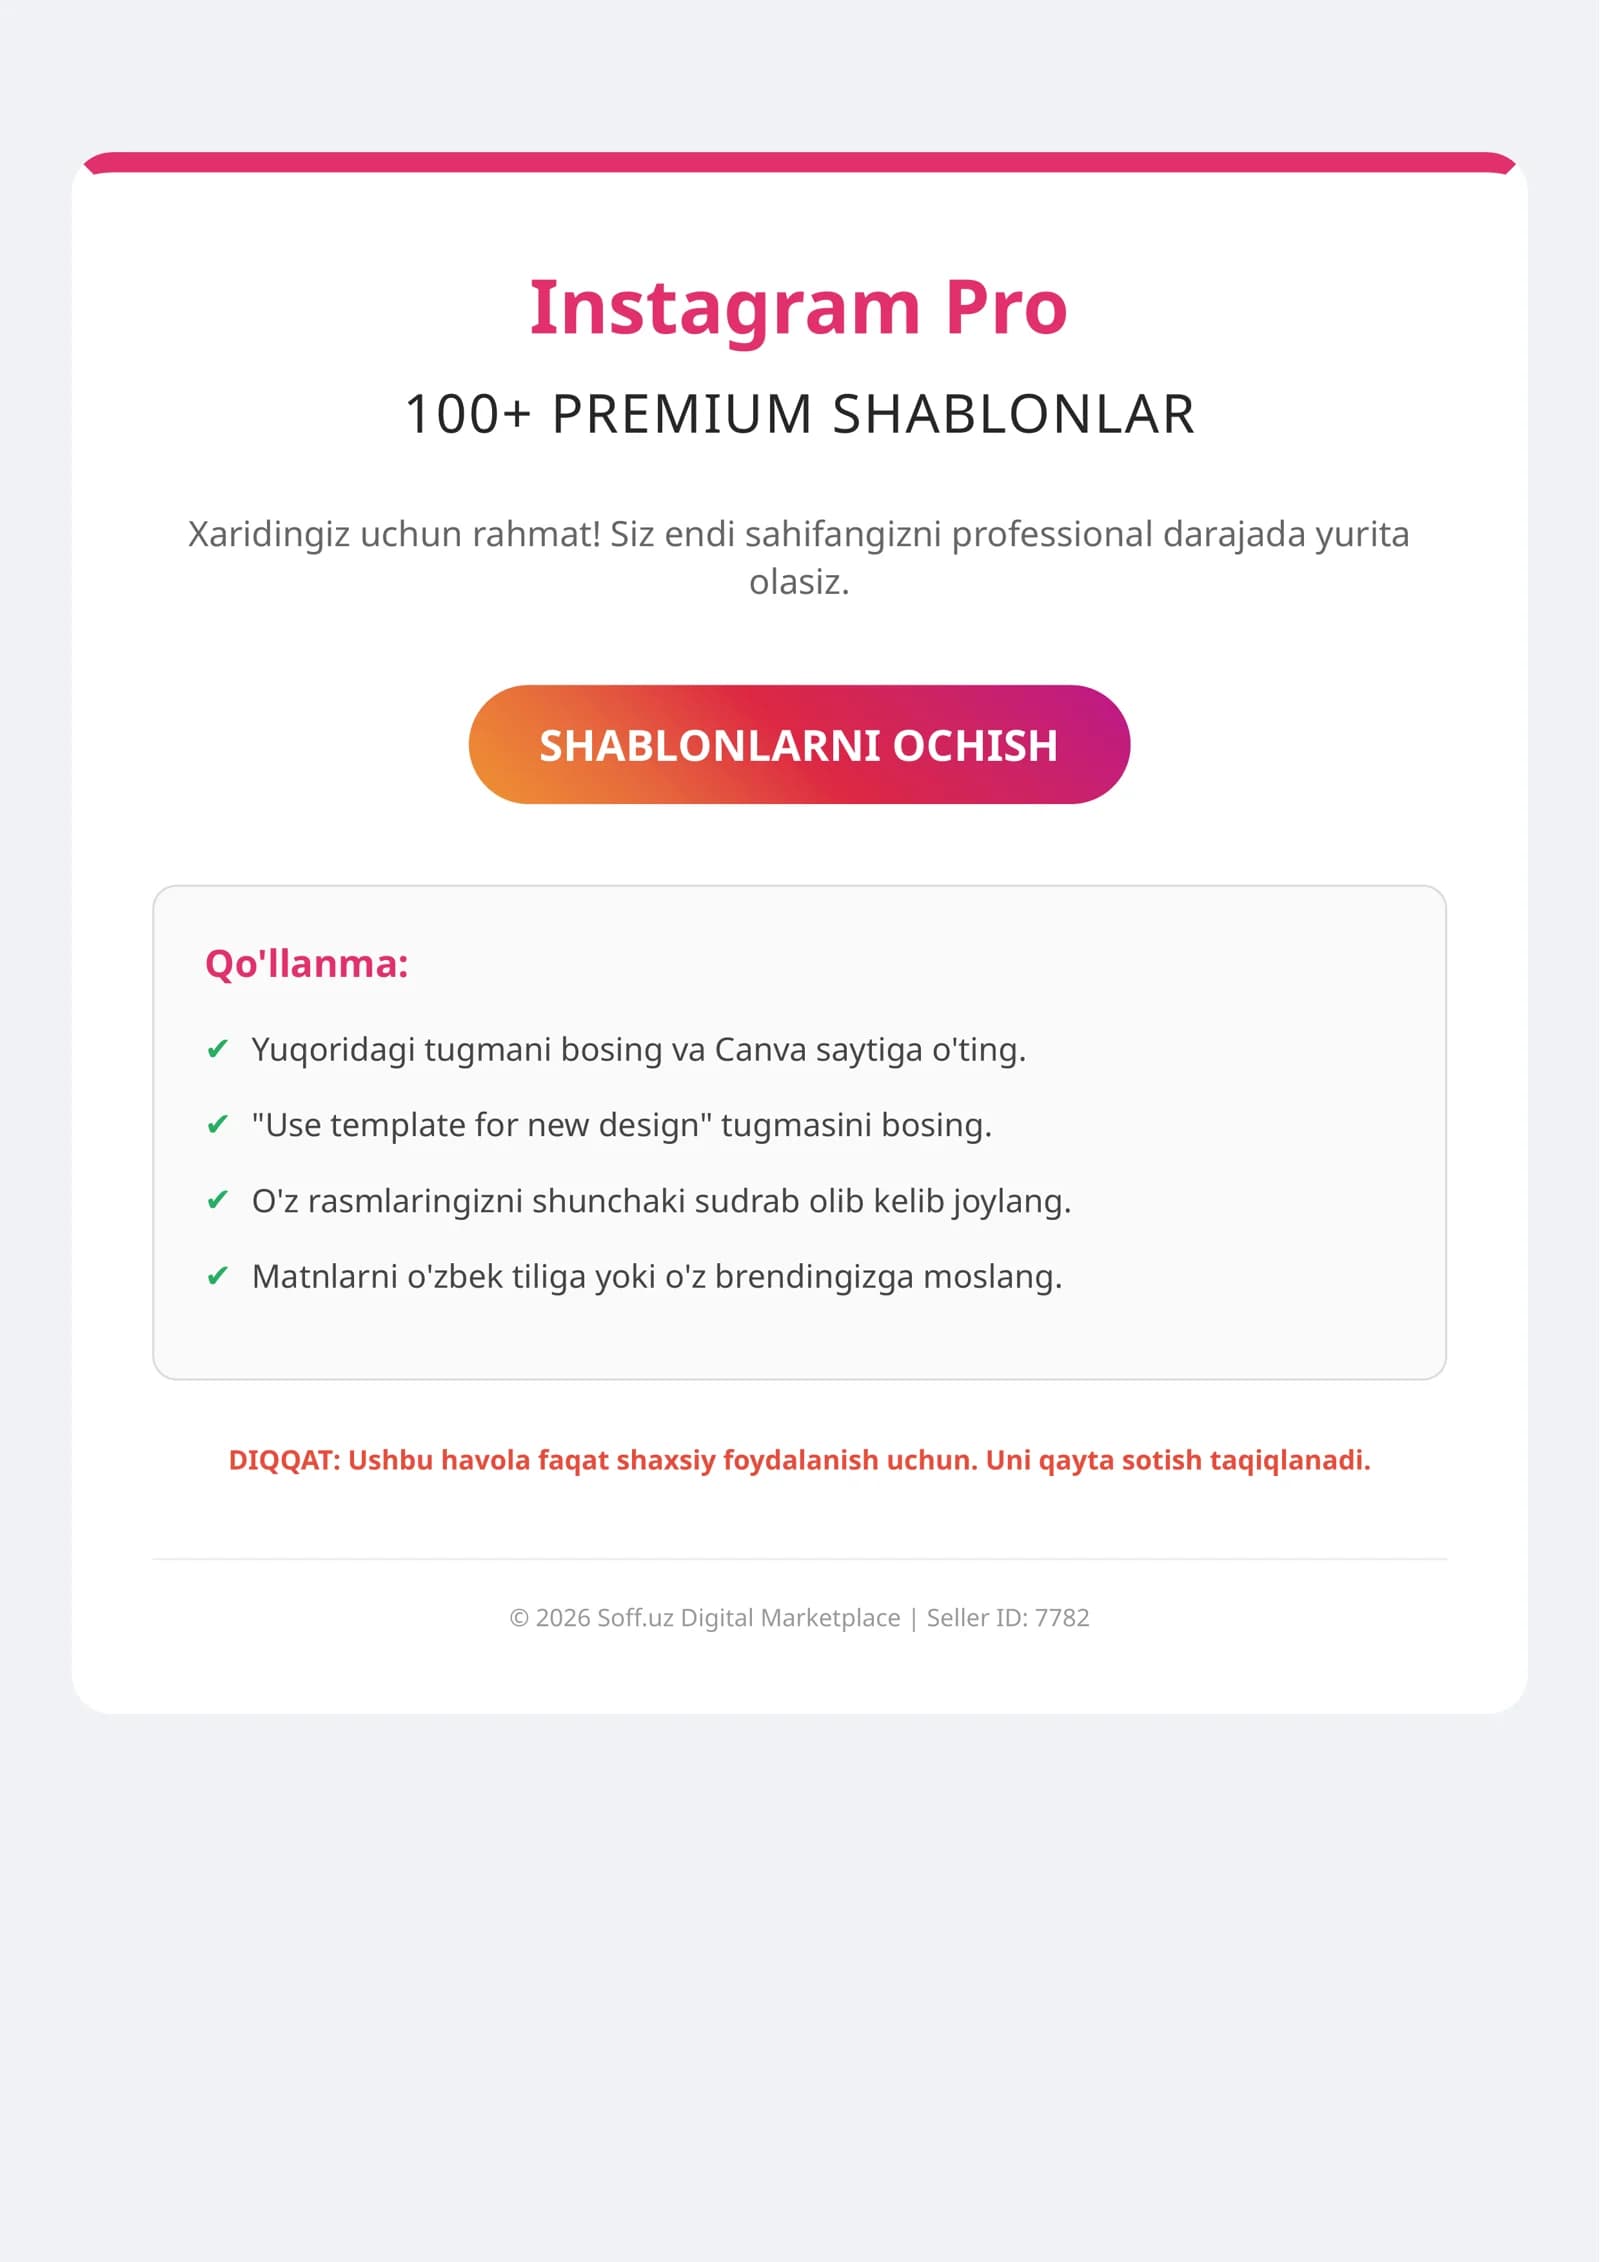
Task: Click the copyright symbol in footer
Action: click(x=519, y=1618)
